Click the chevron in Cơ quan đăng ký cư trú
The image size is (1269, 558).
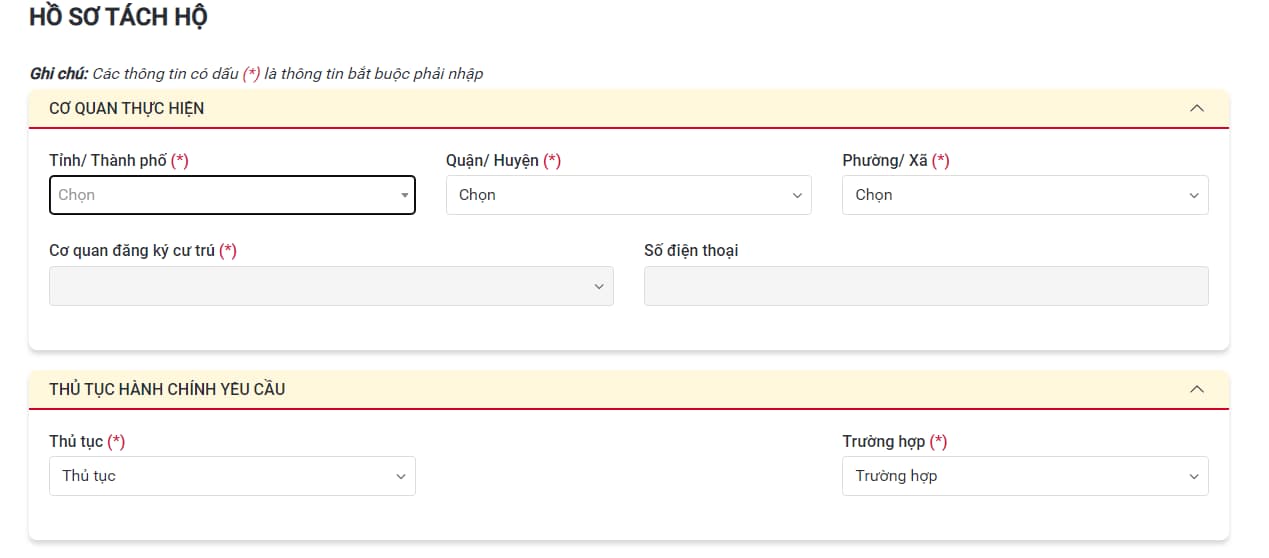(x=599, y=287)
